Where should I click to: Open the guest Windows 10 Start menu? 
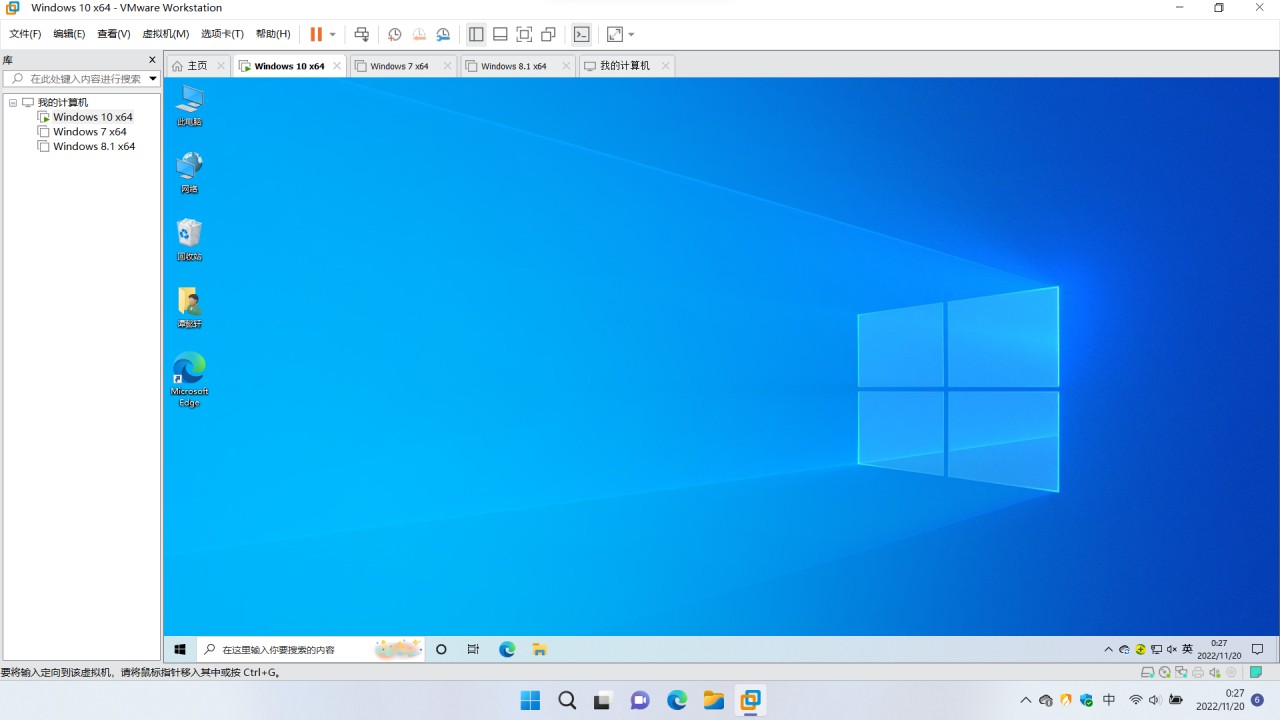180,649
